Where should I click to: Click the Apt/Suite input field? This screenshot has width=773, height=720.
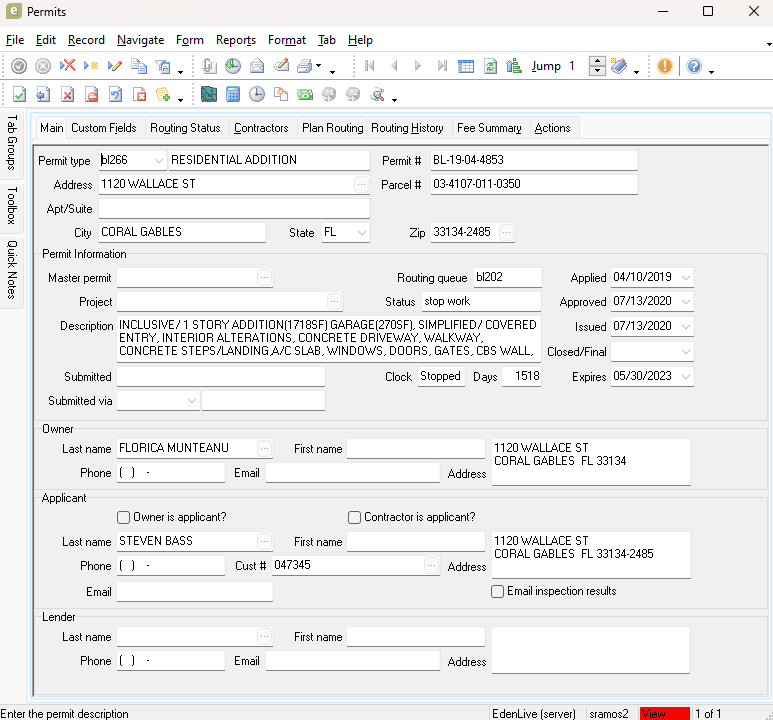coord(234,208)
